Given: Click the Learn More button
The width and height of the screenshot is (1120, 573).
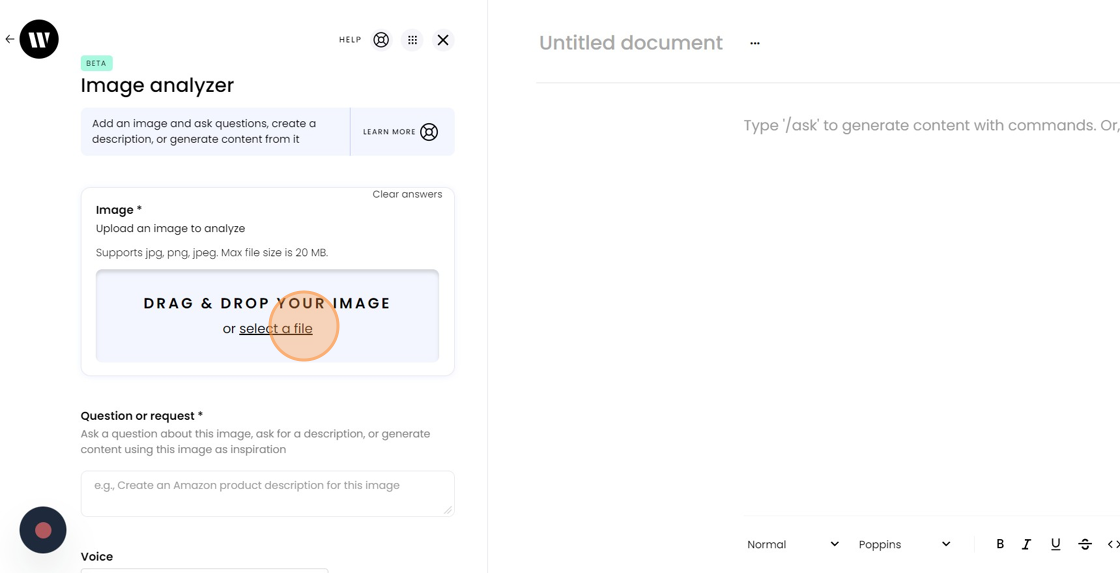Looking at the screenshot, I should point(401,131).
